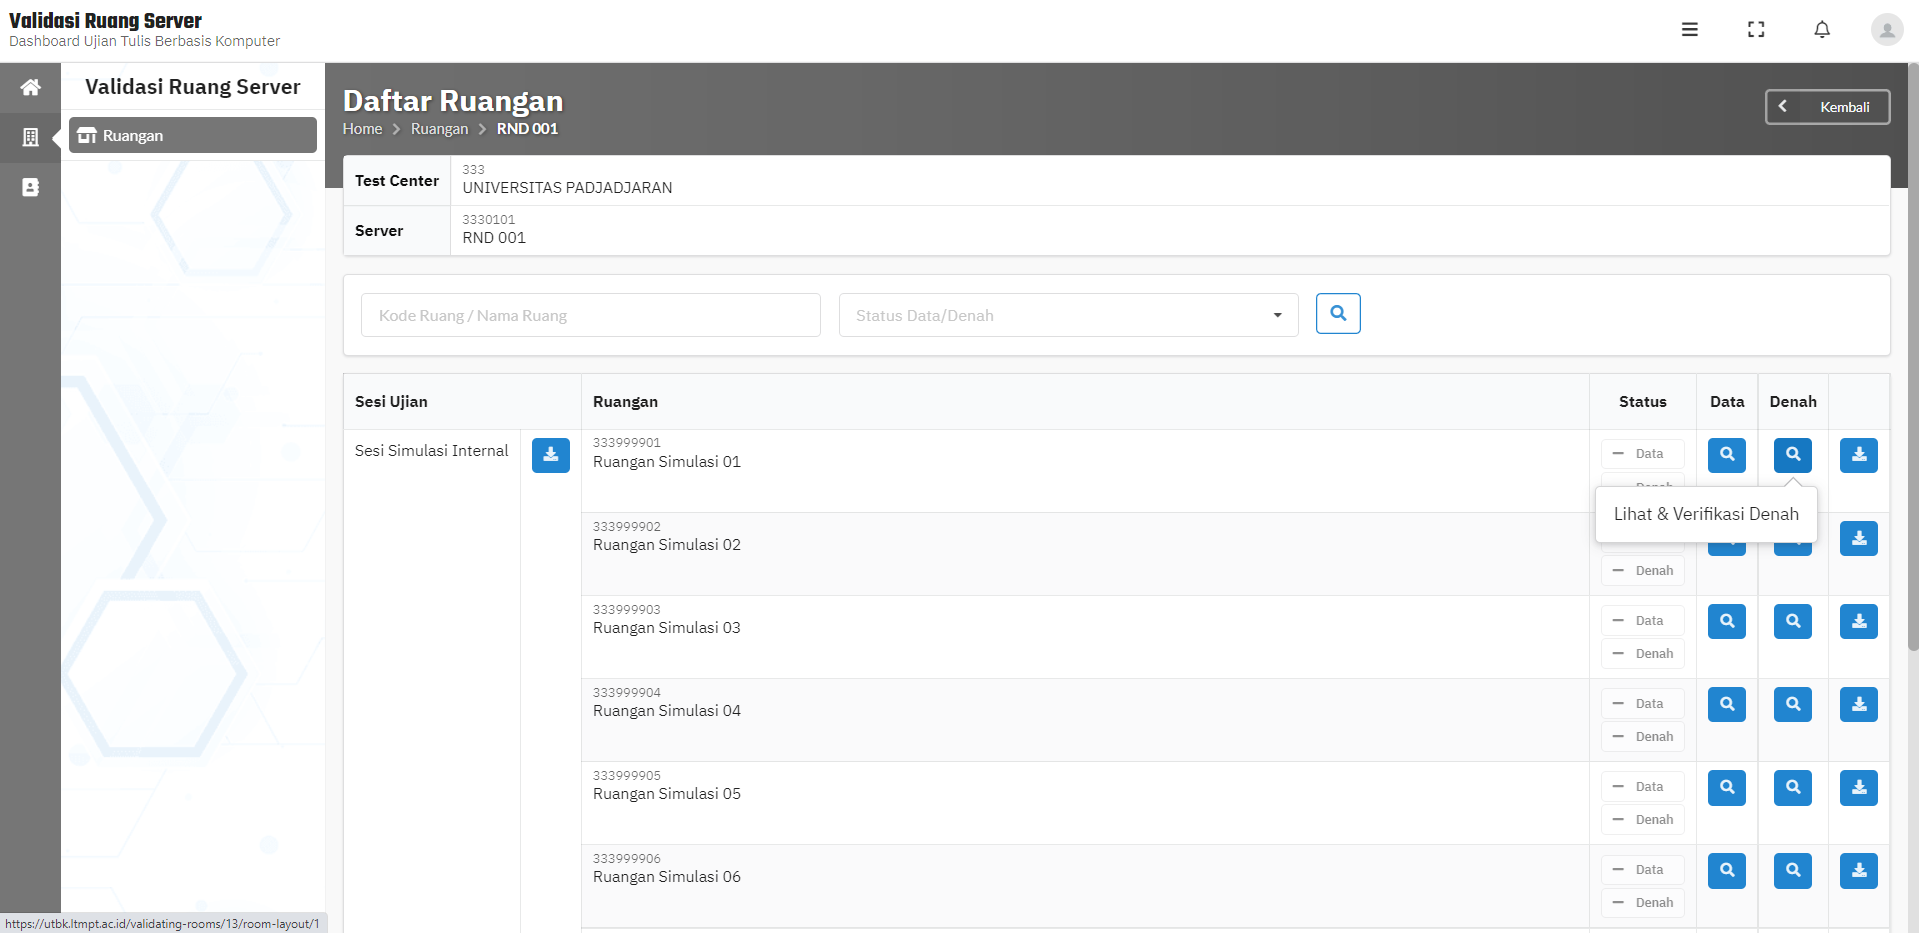Click Denah status badge for Simulasi 06
1919x933 pixels.
(x=1642, y=903)
